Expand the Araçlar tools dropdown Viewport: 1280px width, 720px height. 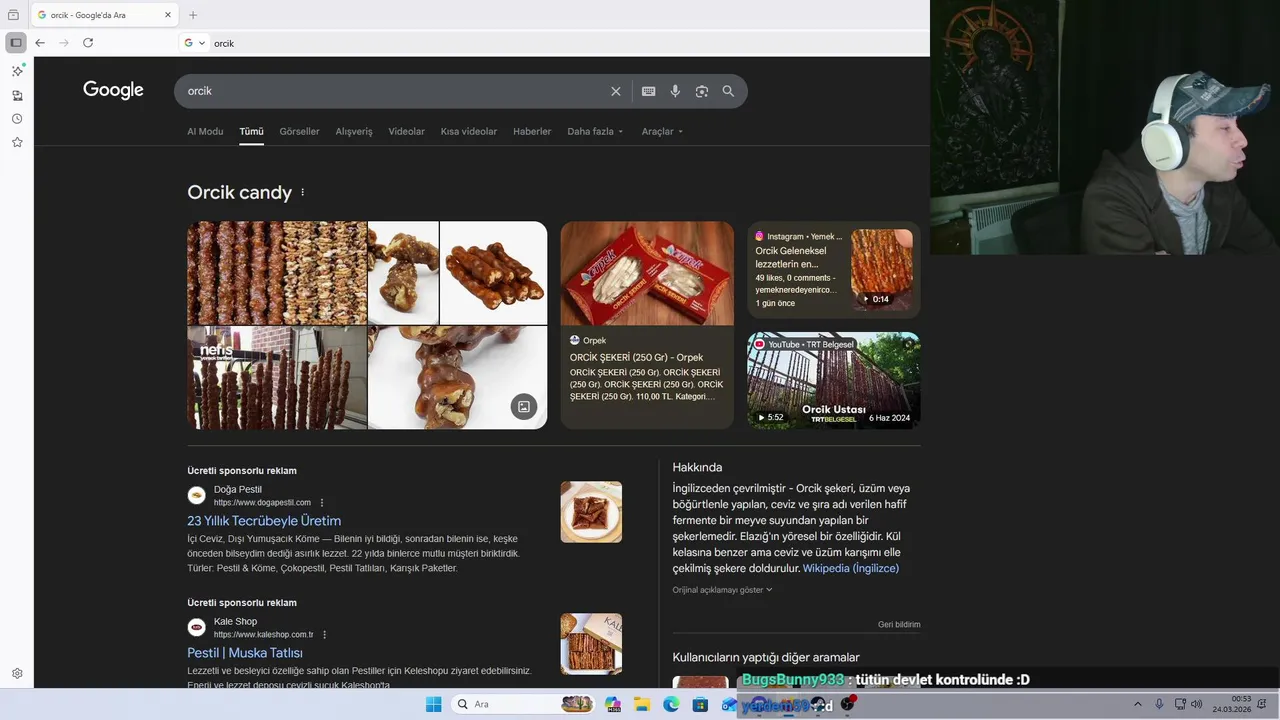click(662, 131)
